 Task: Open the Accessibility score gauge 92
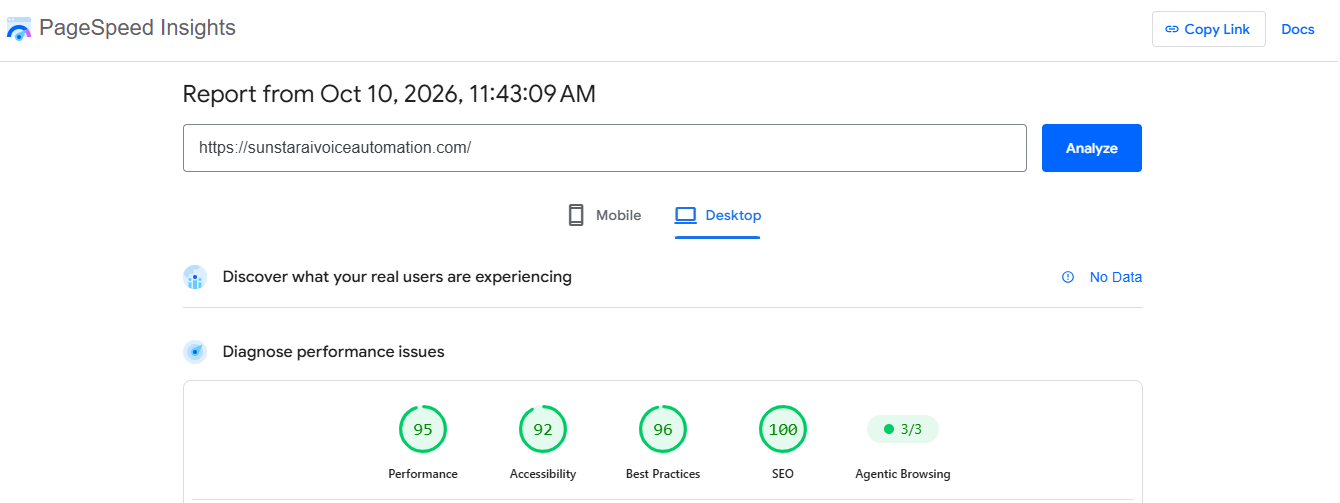tap(543, 430)
